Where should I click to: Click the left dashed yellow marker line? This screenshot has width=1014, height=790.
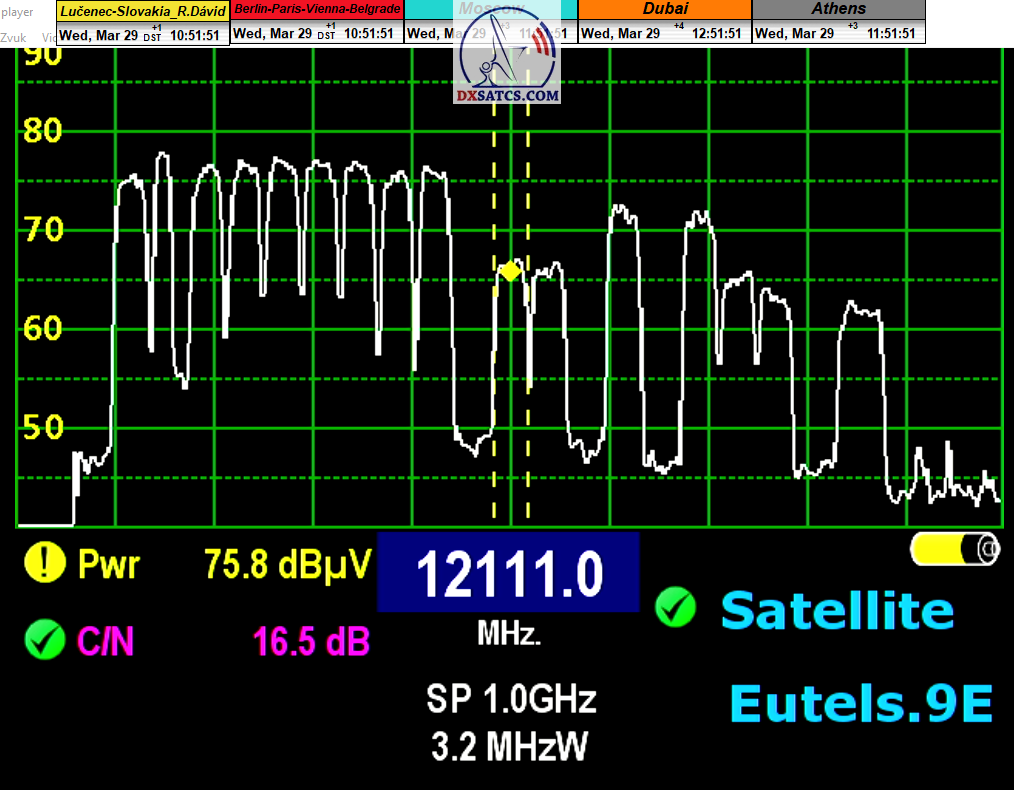pyautogui.click(x=494, y=400)
